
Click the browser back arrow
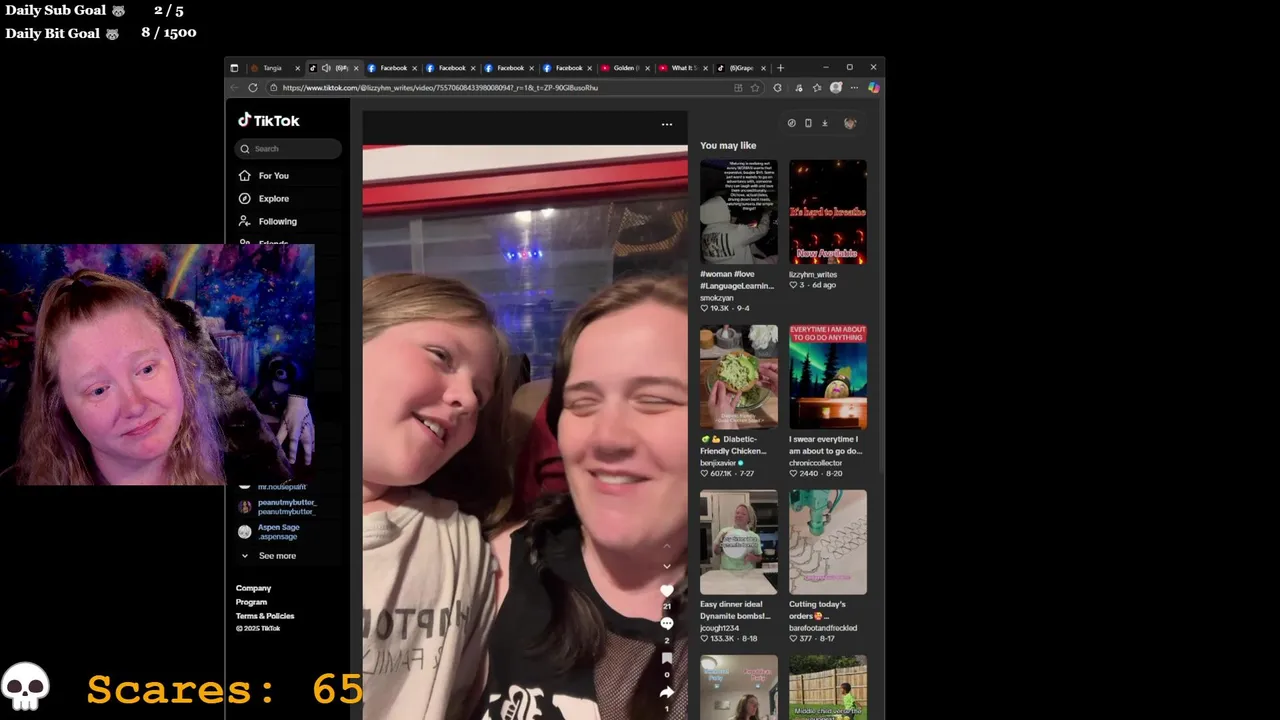click(235, 88)
